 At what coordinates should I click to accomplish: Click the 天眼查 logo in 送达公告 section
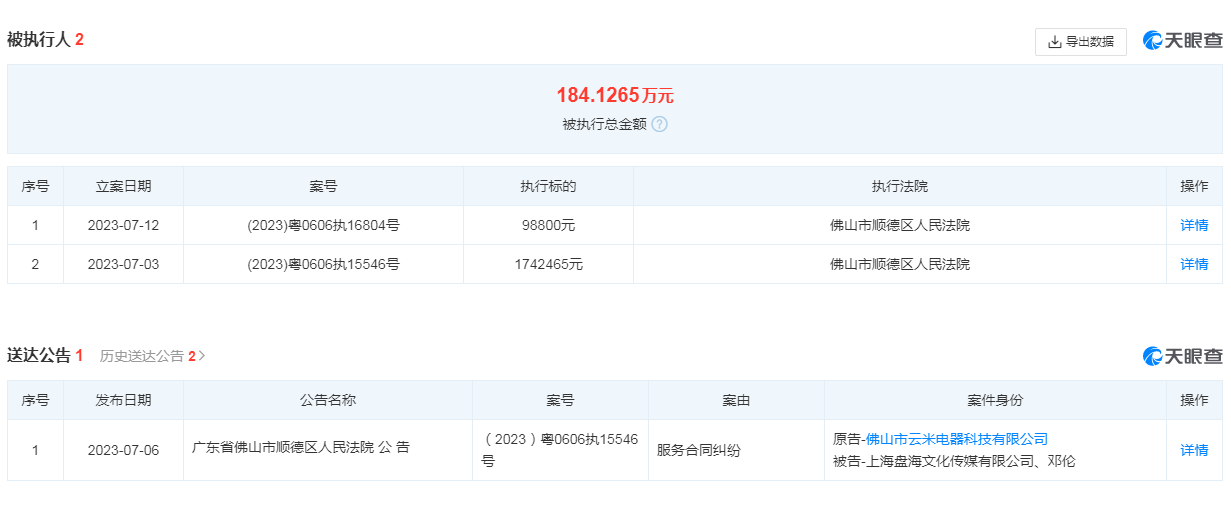point(1183,356)
